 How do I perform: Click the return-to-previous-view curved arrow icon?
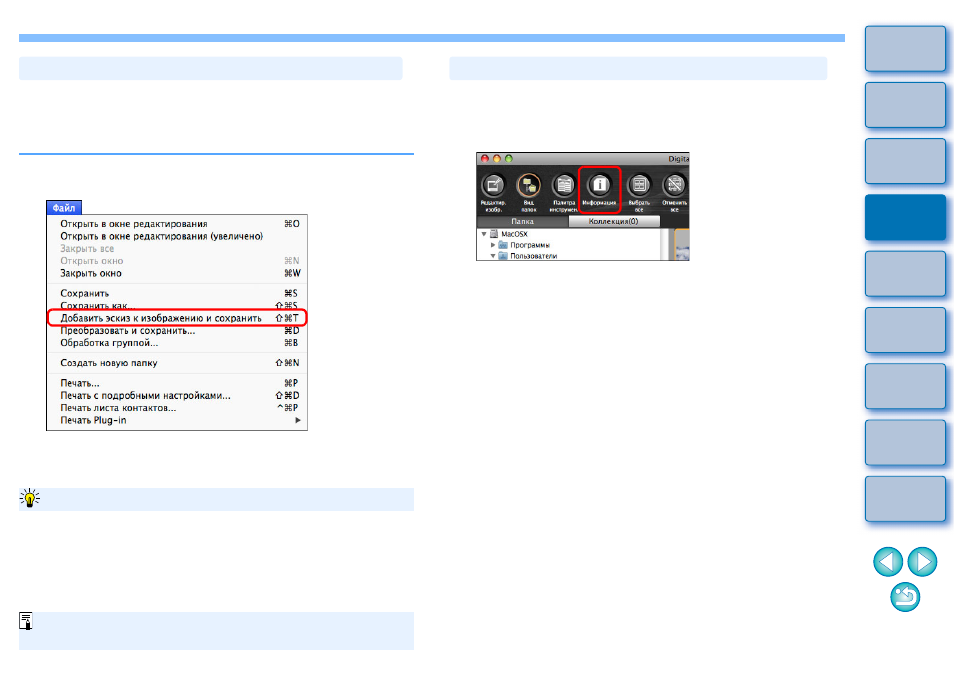coord(905,597)
